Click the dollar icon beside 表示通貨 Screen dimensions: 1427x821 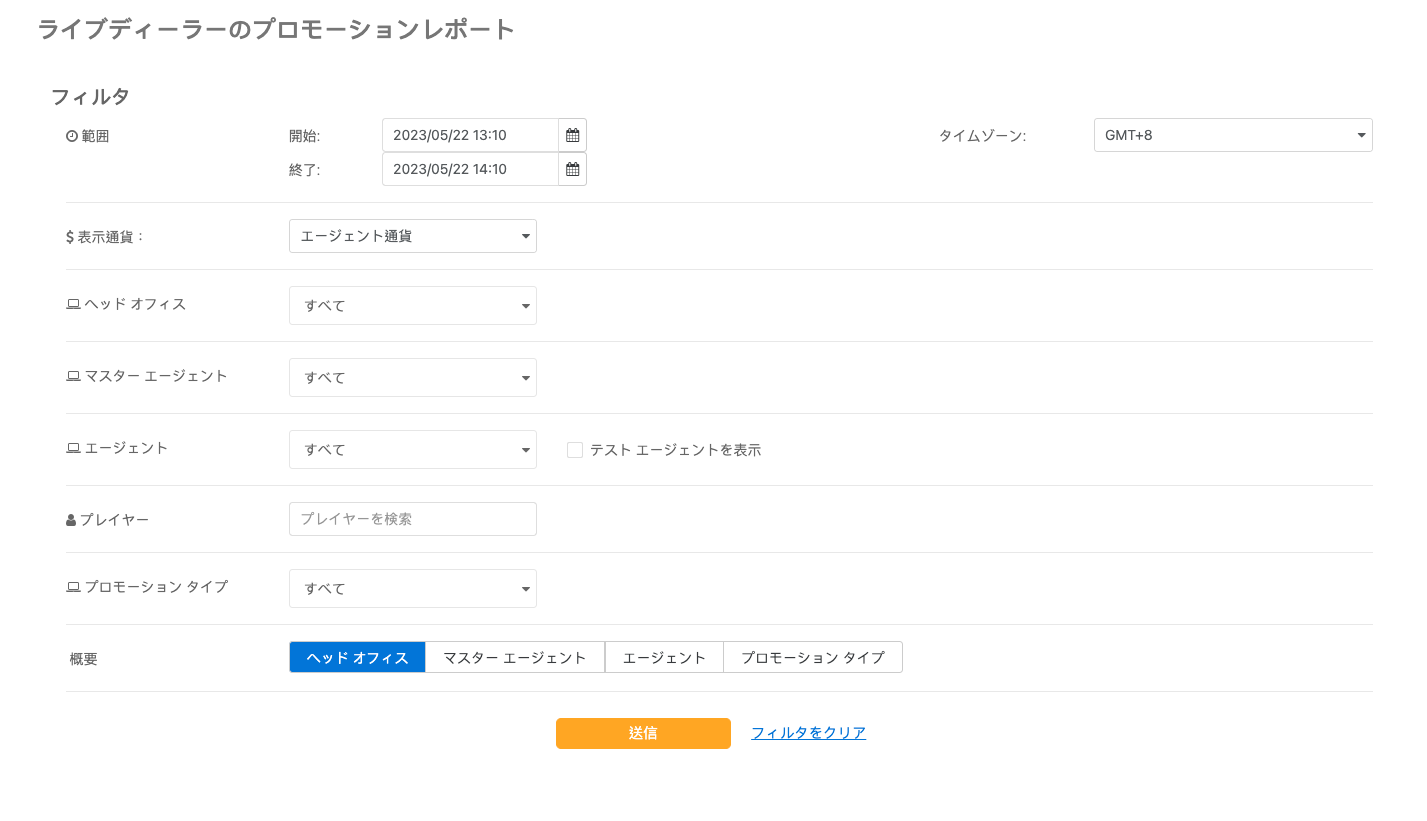[69, 236]
